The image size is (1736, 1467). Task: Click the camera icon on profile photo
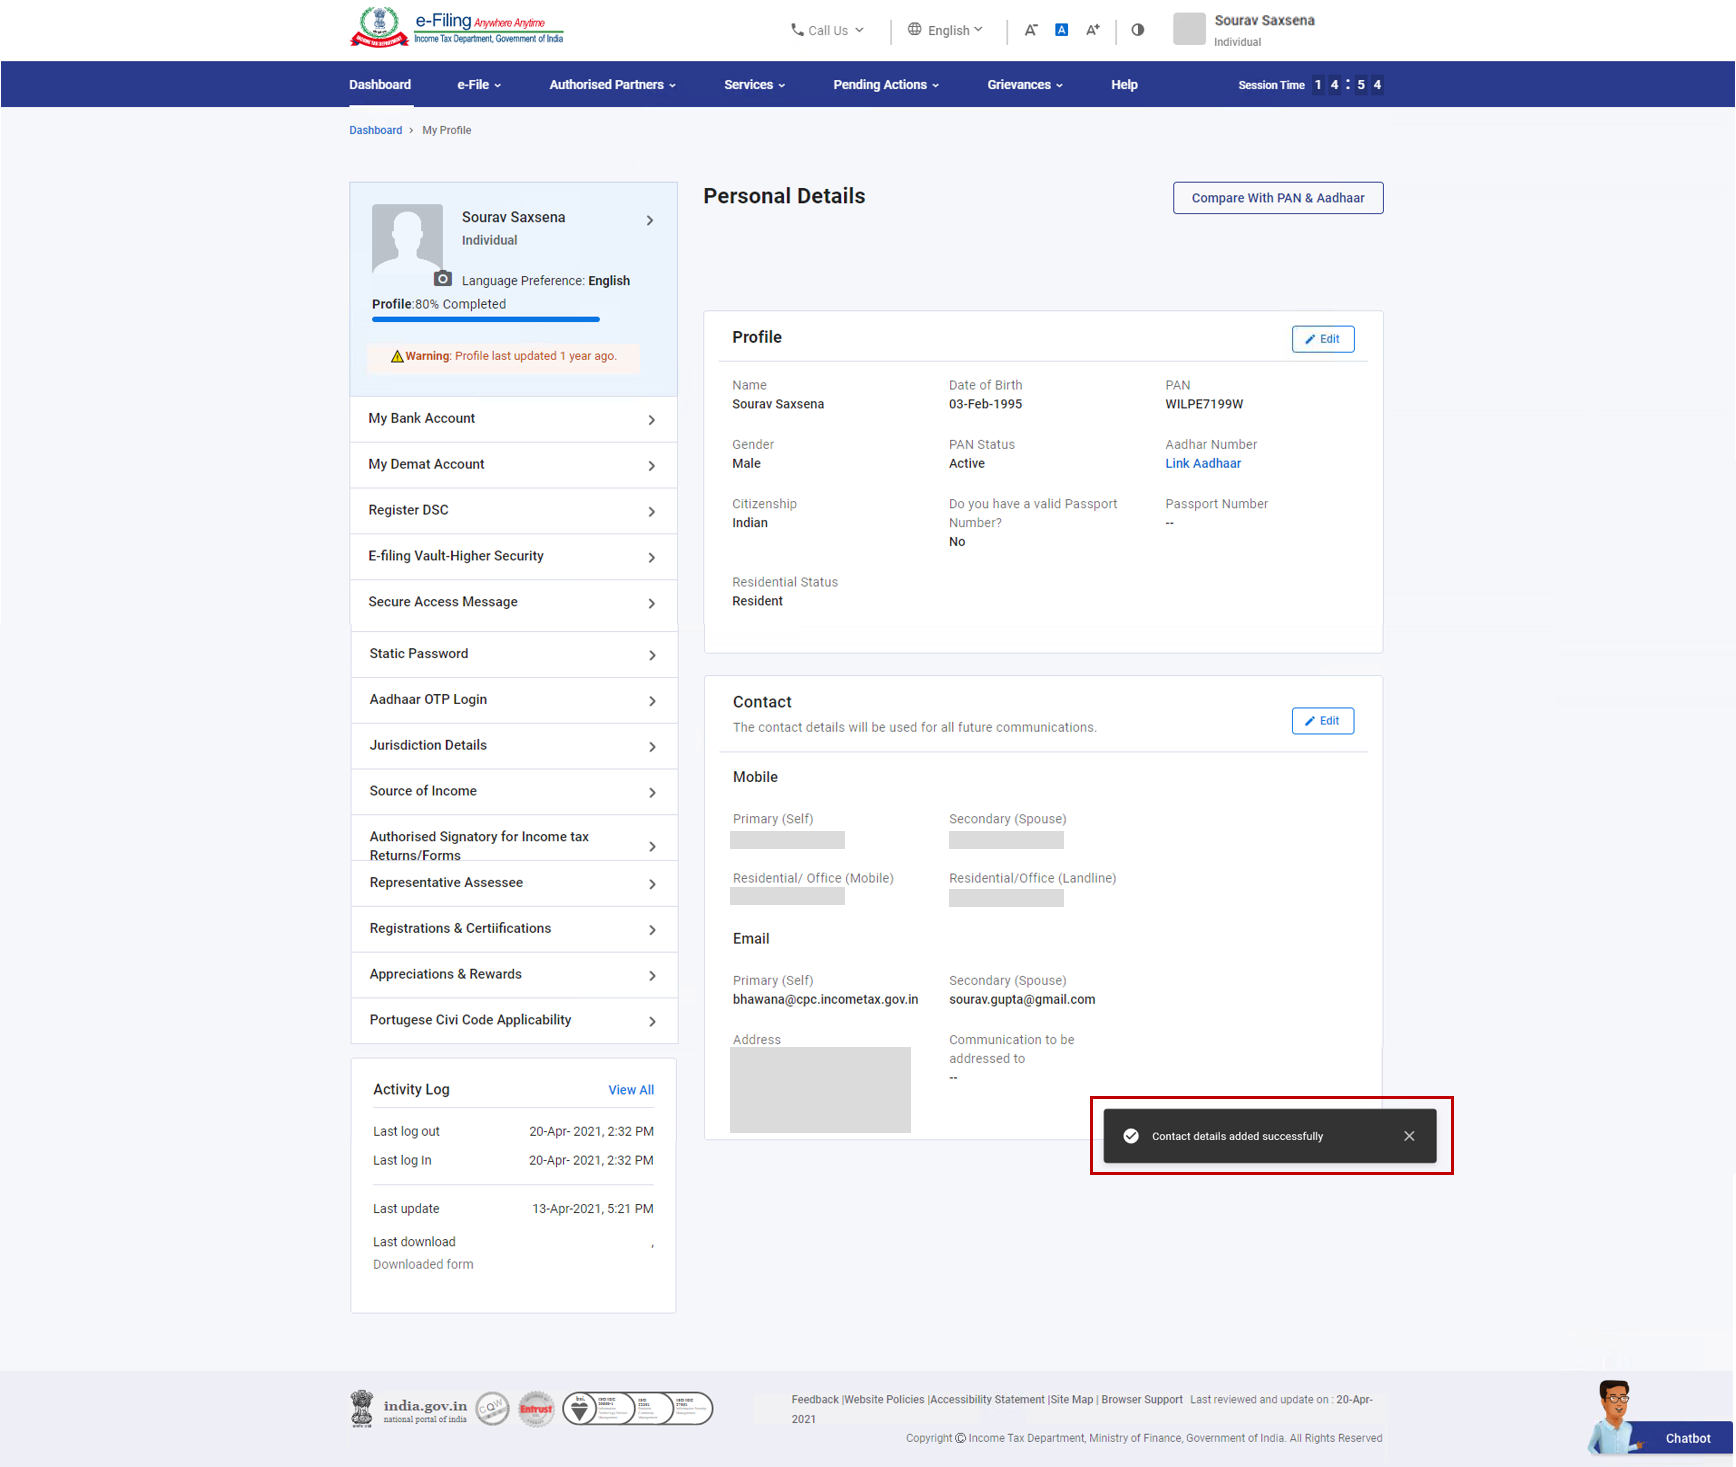click(442, 279)
